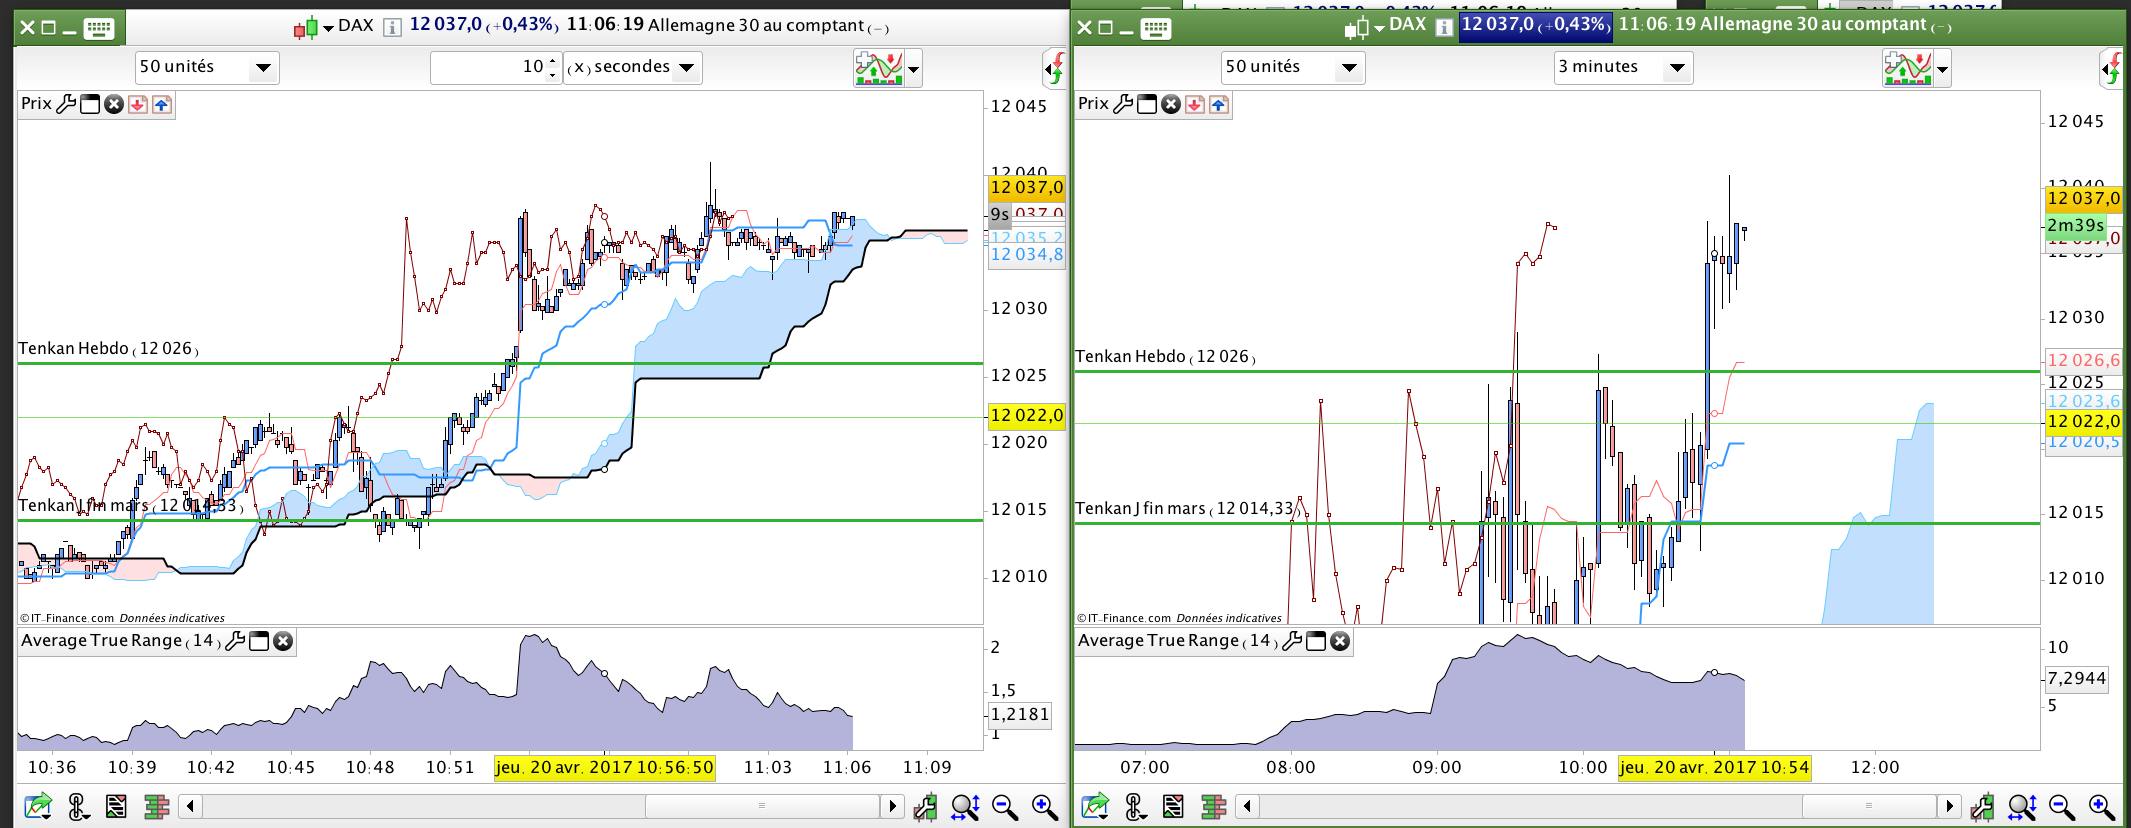The height and width of the screenshot is (828, 2131).
Task: Zoom out on the right chart timeline
Action: (2061, 806)
